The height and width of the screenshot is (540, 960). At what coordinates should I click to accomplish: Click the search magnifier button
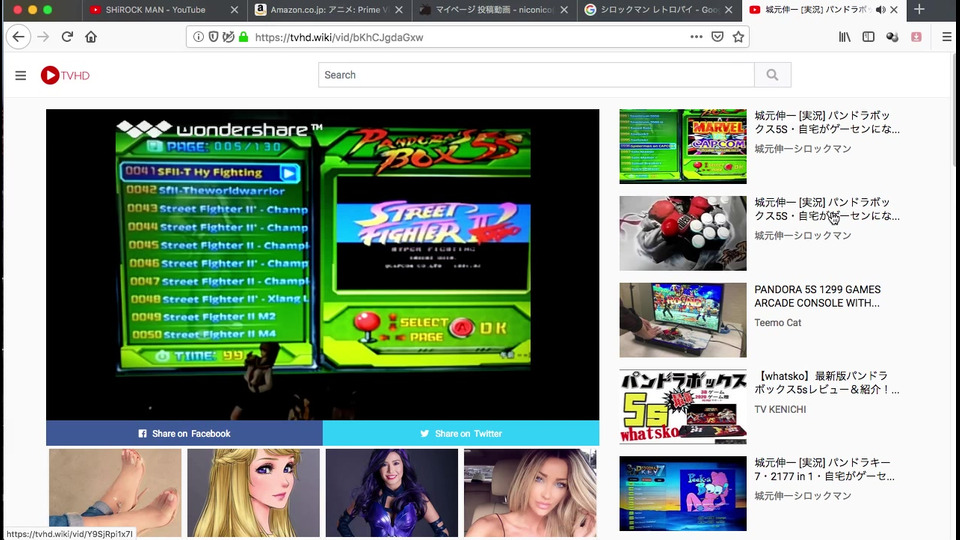773,75
